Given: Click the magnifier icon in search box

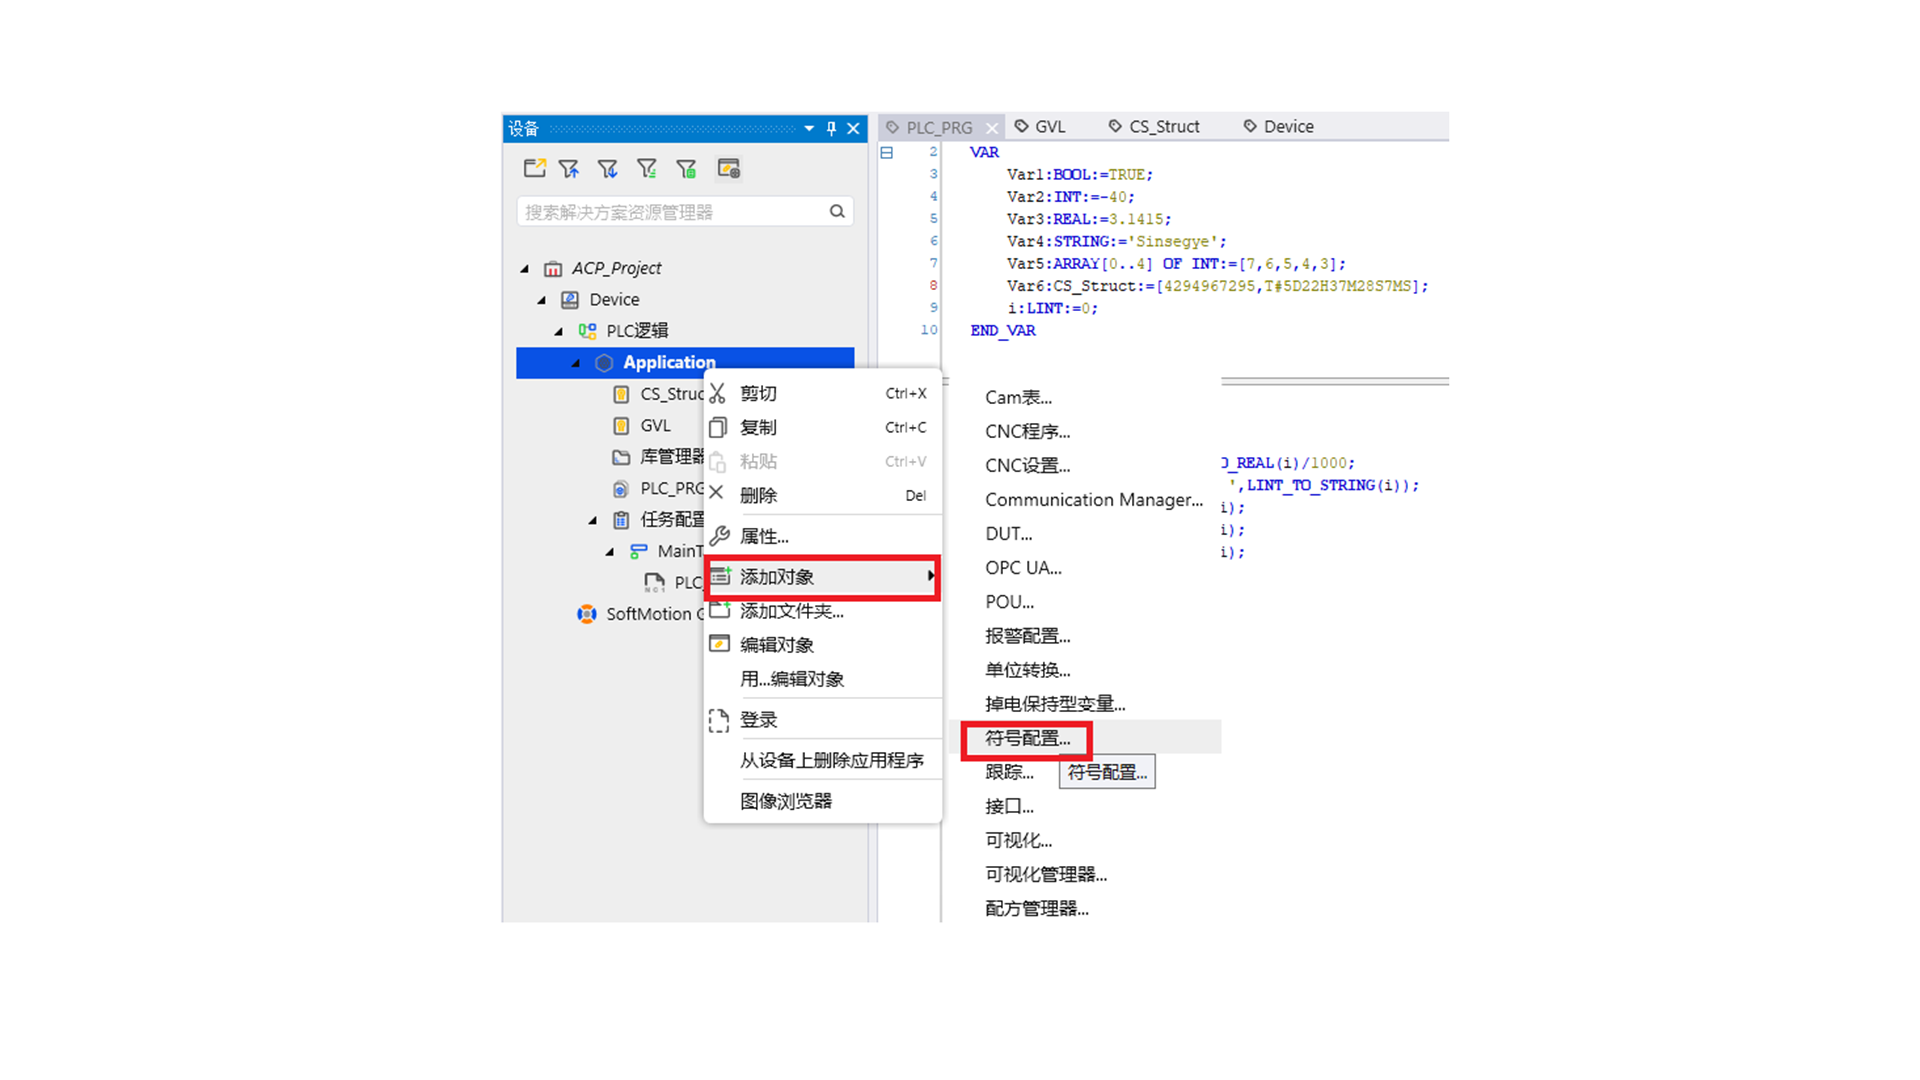Looking at the screenshot, I should pyautogui.click(x=837, y=211).
